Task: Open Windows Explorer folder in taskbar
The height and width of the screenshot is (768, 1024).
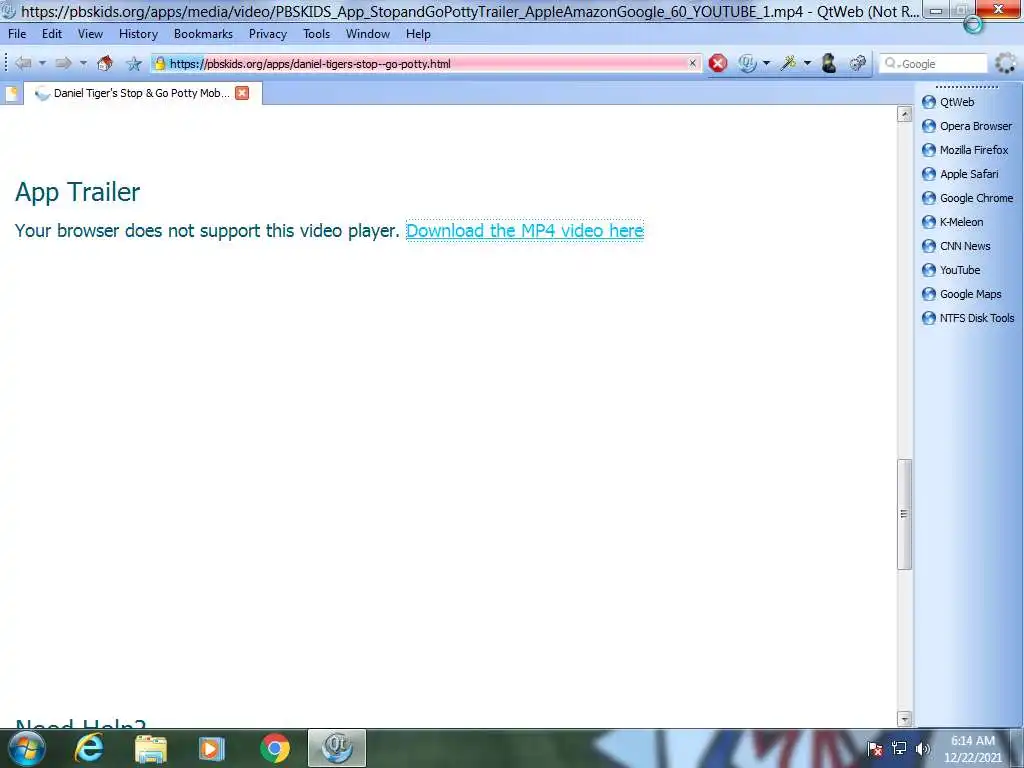Action: [151, 749]
